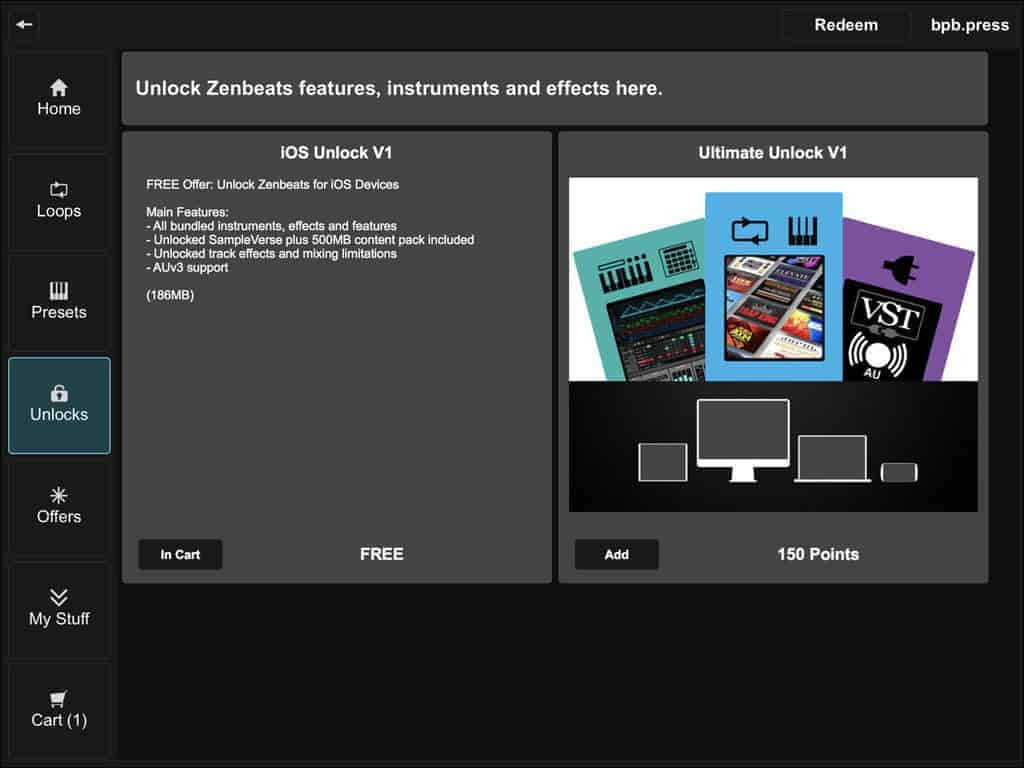1024x768 pixels.
Task: Open Cart (1) via the shopping cart icon
Action: tap(59, 699)
